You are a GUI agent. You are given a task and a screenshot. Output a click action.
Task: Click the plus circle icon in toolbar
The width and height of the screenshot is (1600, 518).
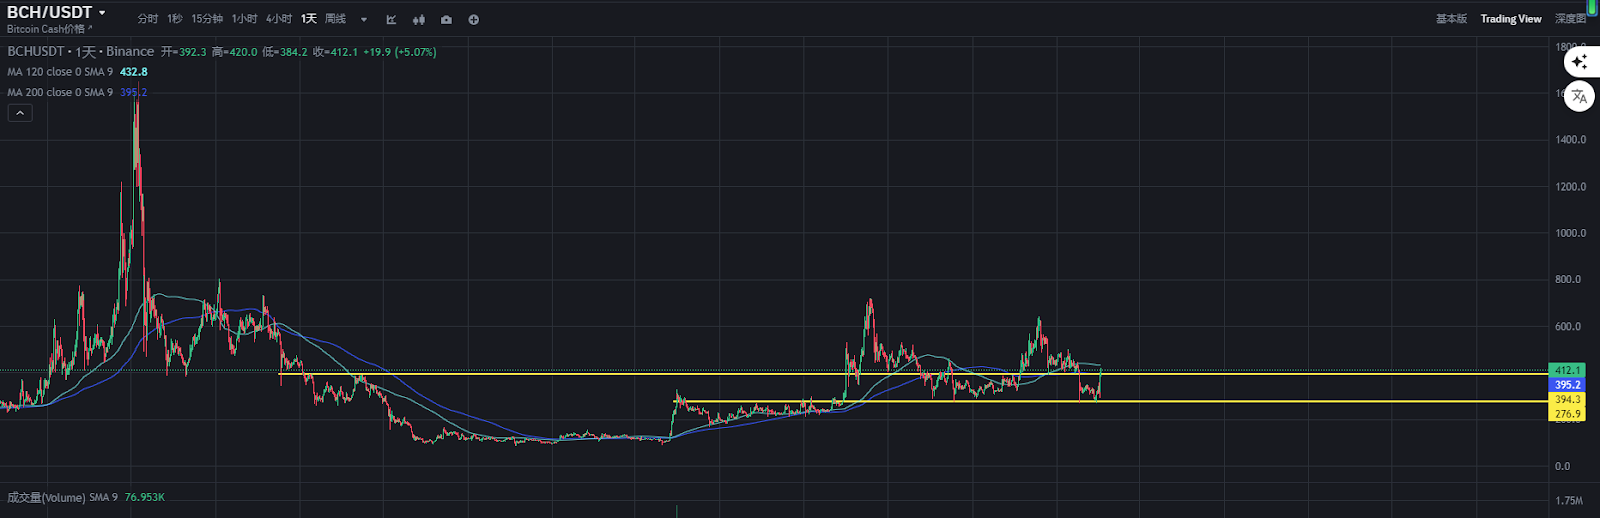[x=473, y=19]
